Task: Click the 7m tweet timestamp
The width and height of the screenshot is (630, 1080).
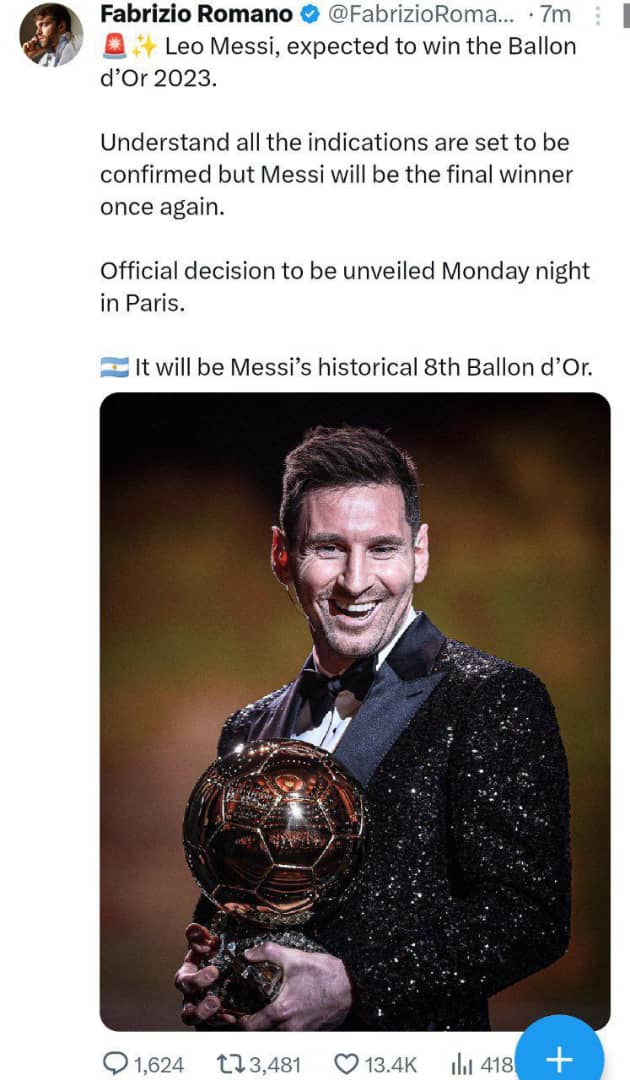Action: click(x=554, y=16)
